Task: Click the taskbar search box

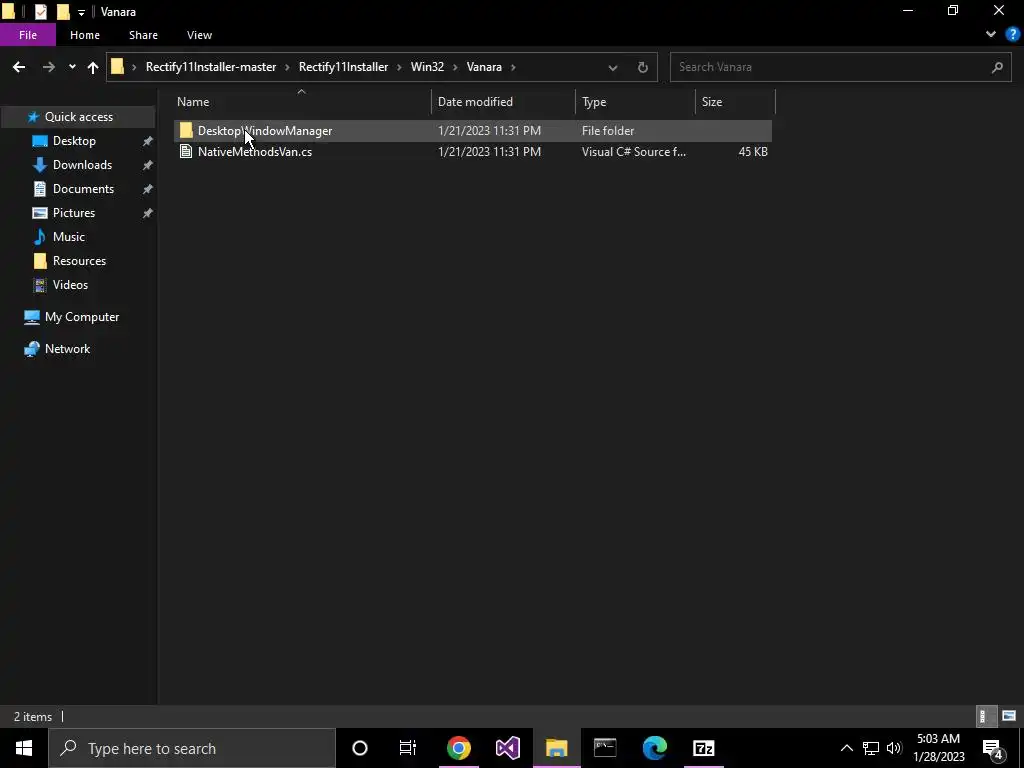Action: point(192,748)
